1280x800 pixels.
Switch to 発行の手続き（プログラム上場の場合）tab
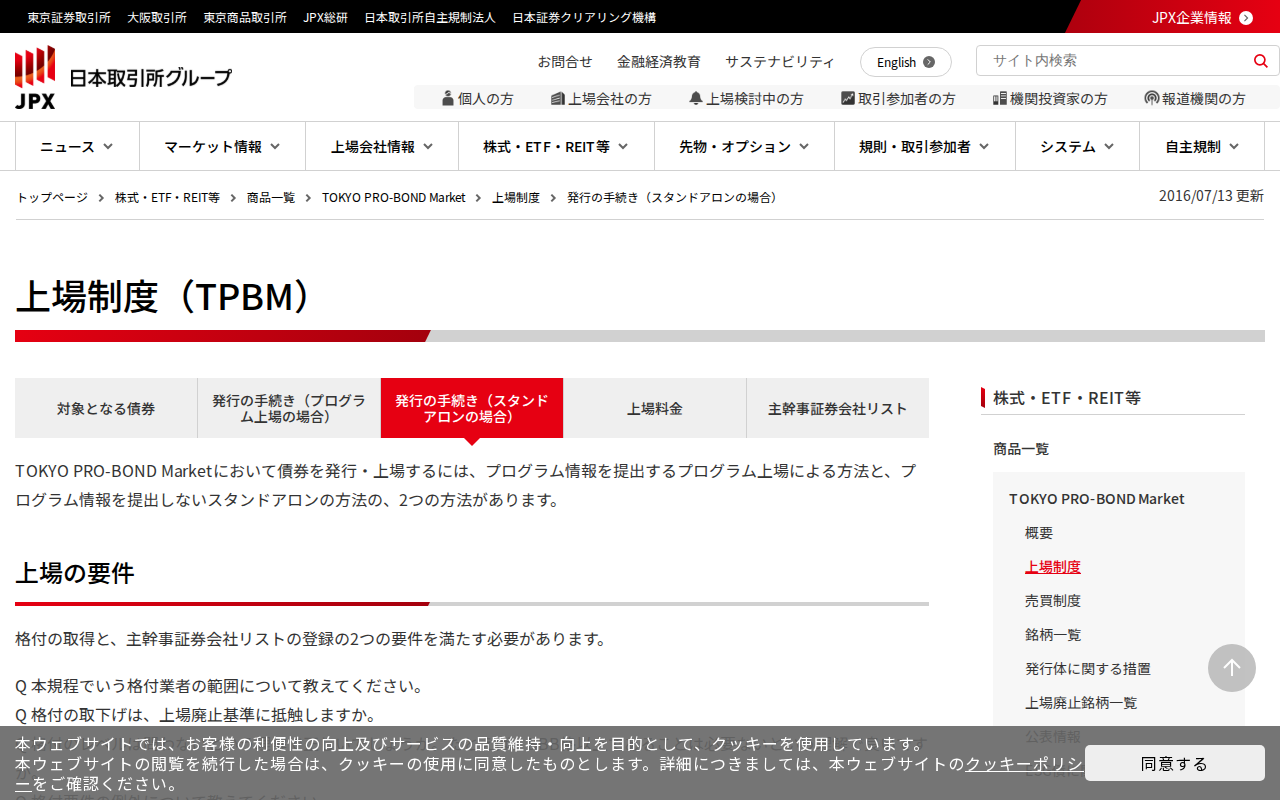[x=289, y=408]
